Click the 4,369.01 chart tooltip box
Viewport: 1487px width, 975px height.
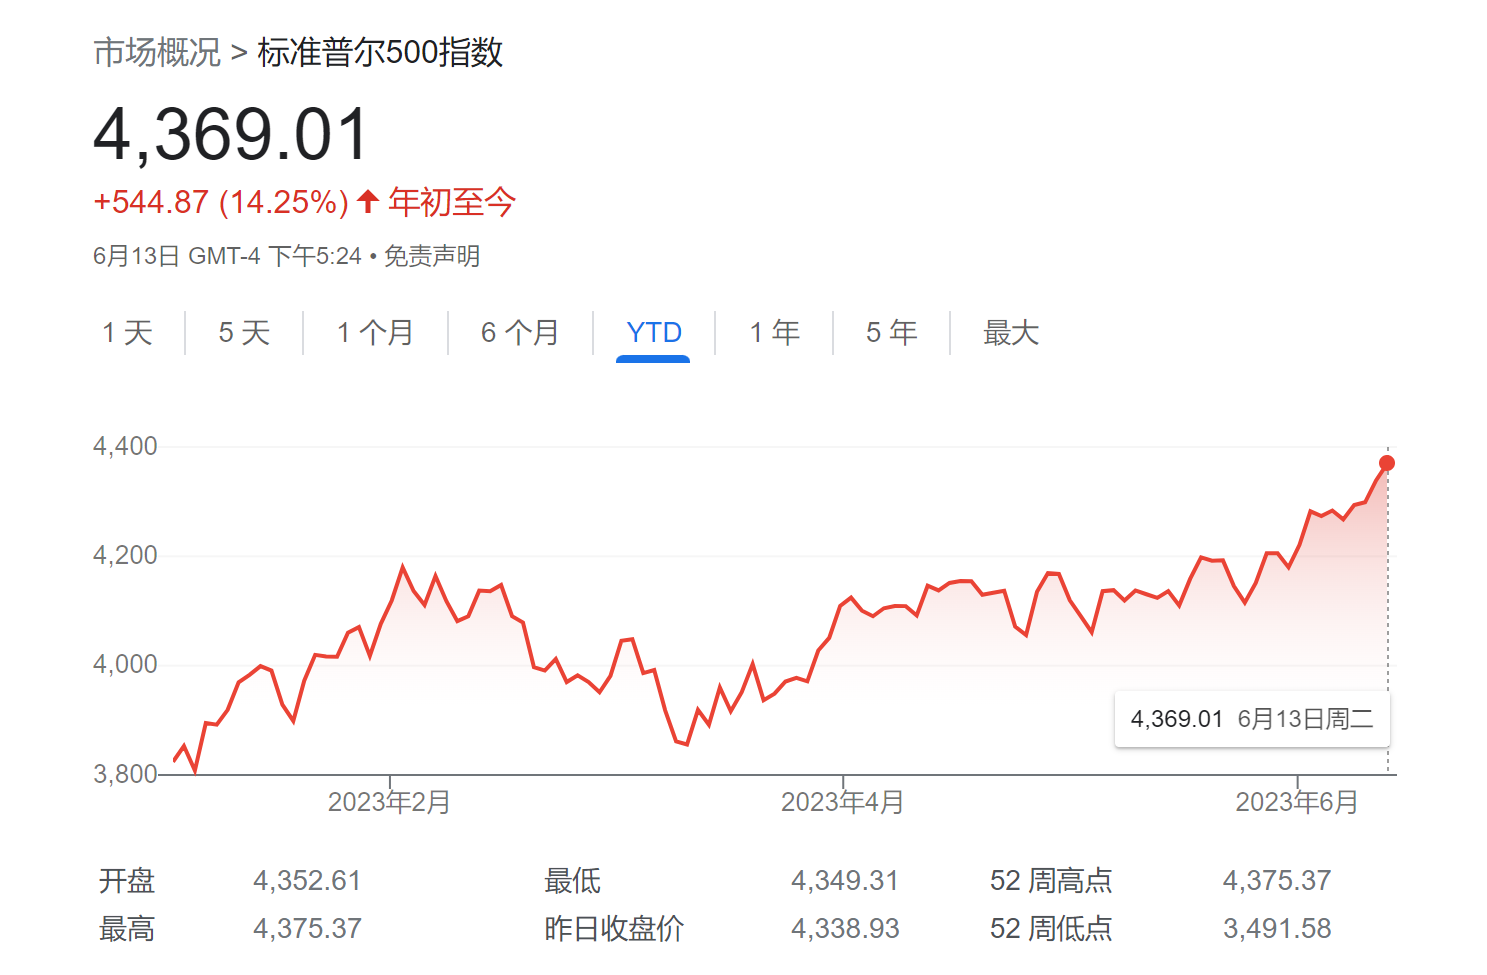(1251, 719)
